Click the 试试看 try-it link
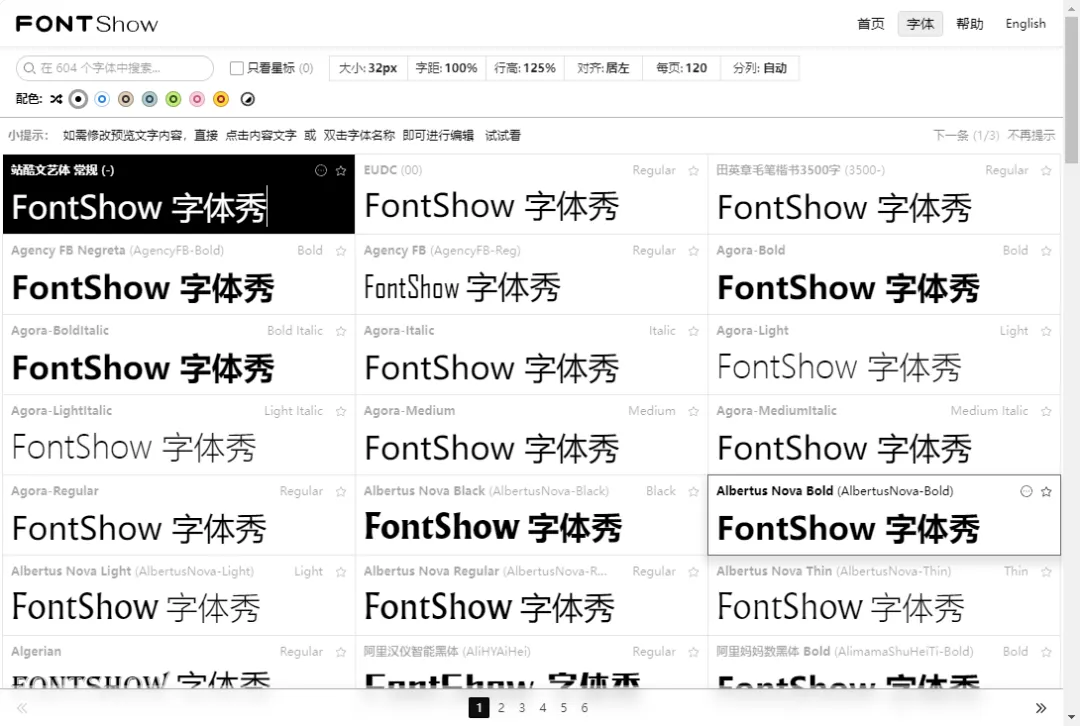1080x726 pixels. [x=503, y=136]
